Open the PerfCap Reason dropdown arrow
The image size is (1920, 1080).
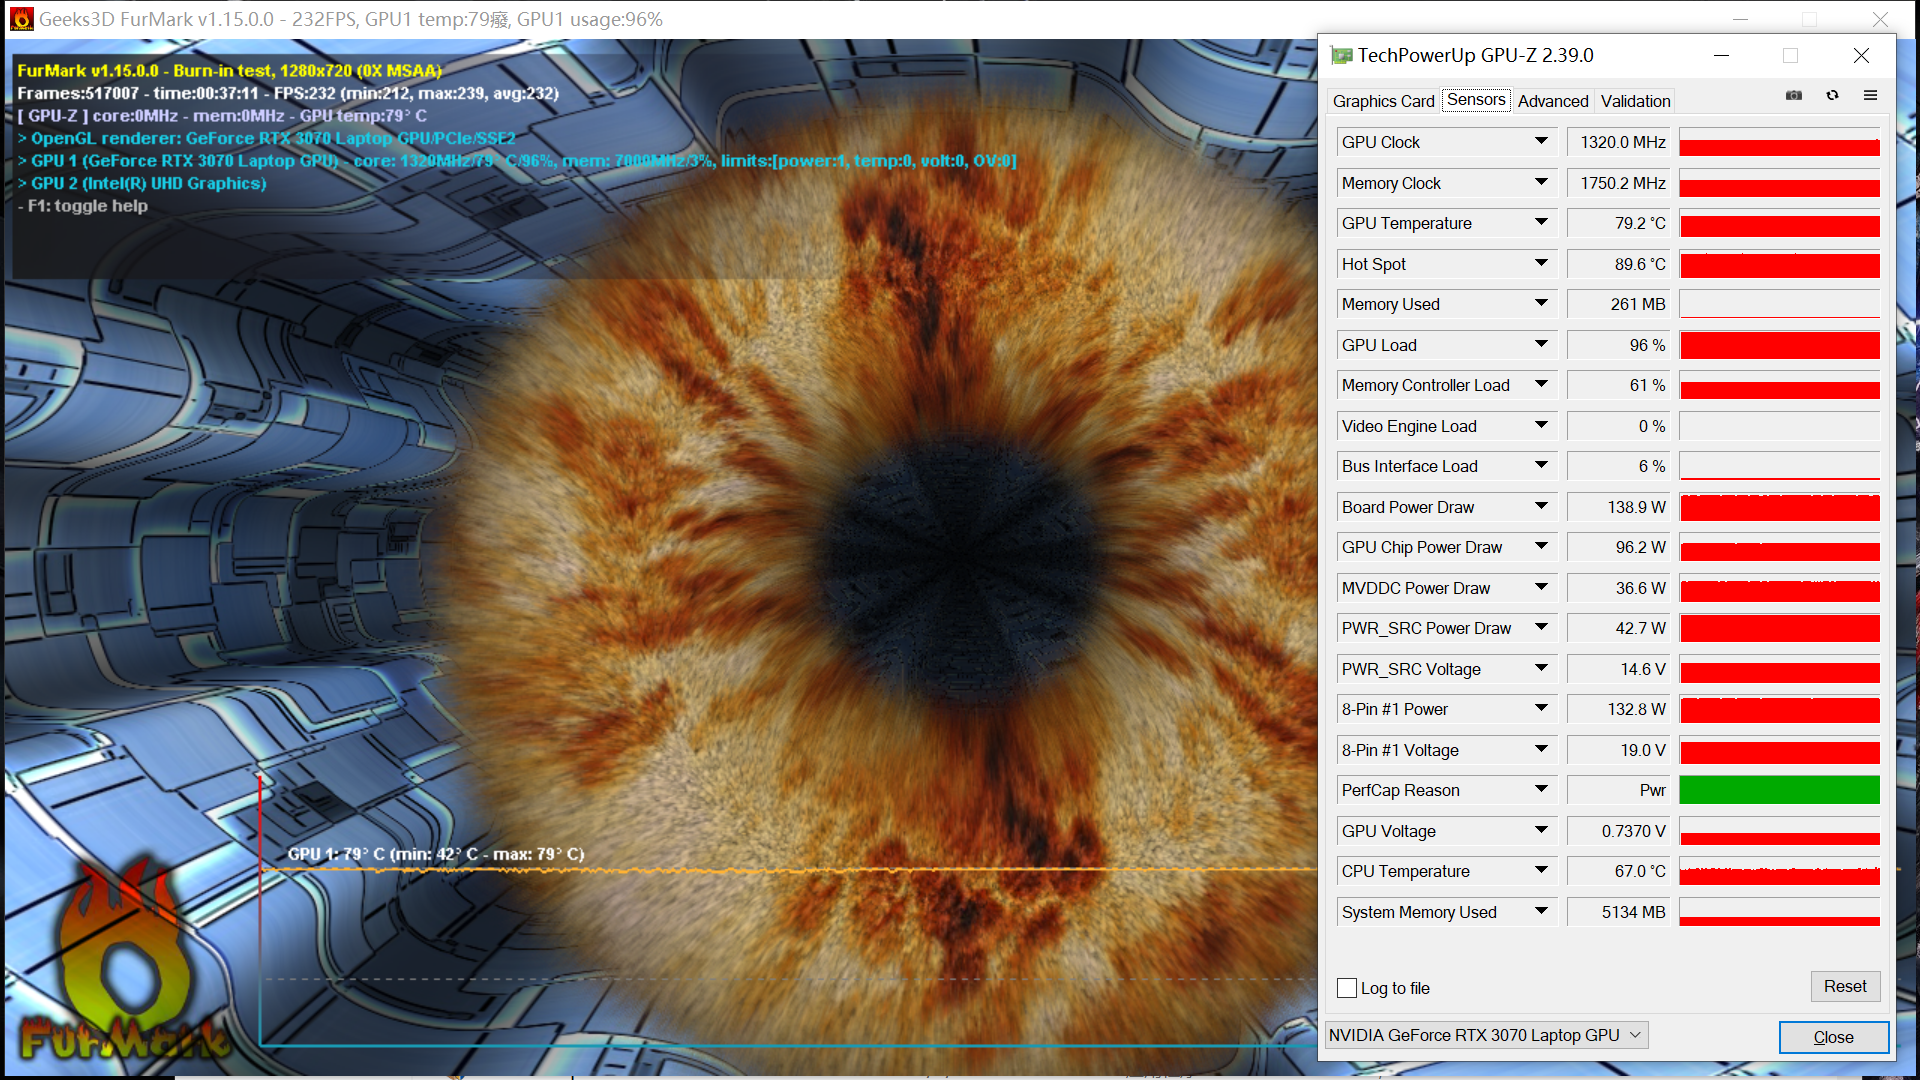pyautogui.click(x=1541, y=790)
